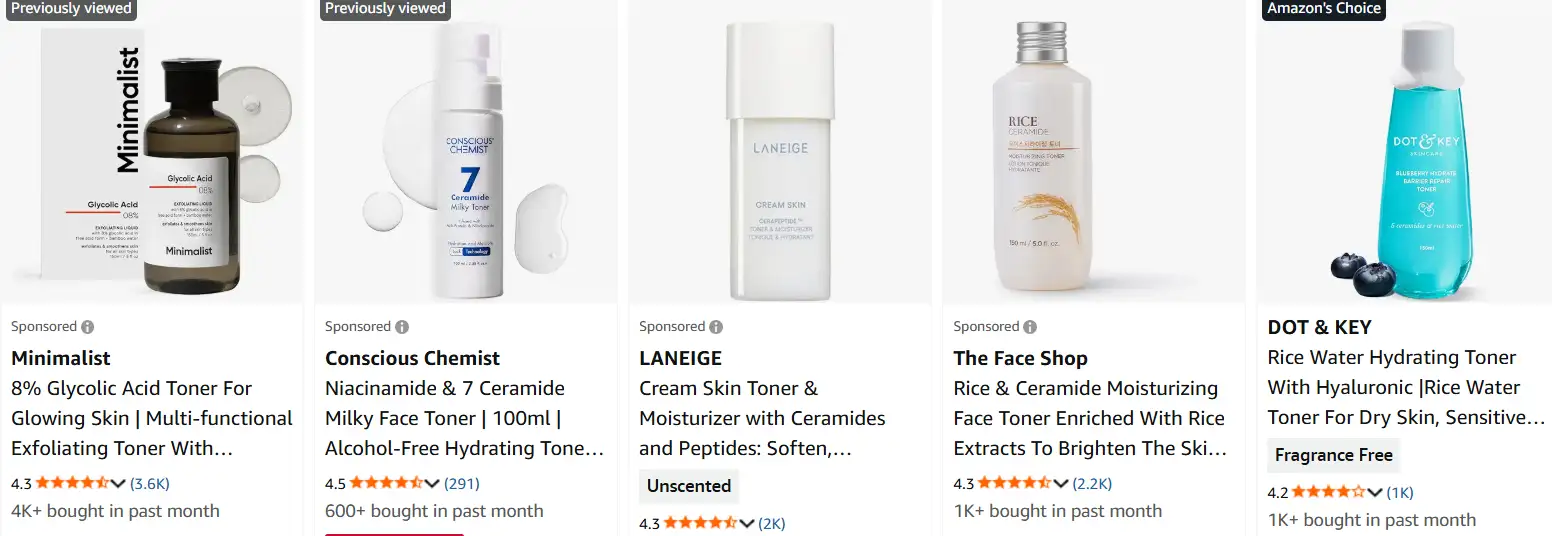
Task: Click the star rating of DOT & KEY toner
Action: (x=1329, y=492)
